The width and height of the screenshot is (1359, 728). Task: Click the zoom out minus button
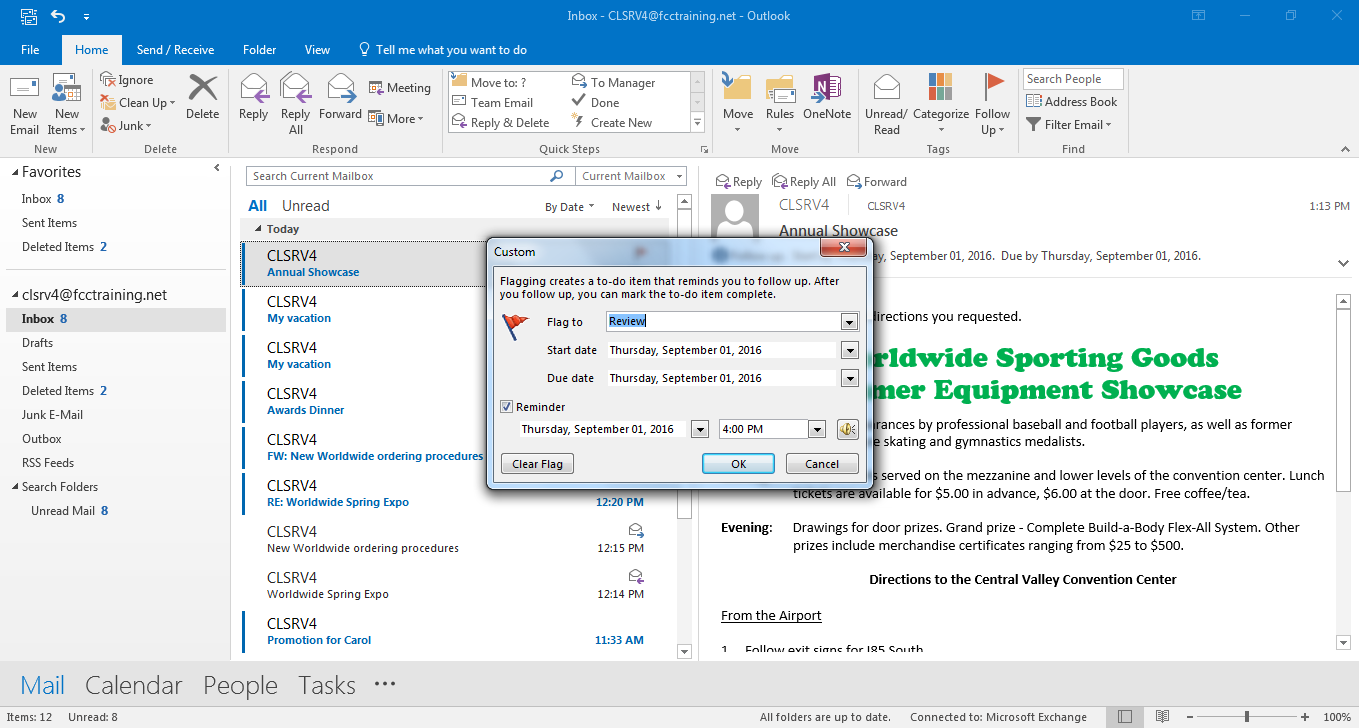[1188, 717]
